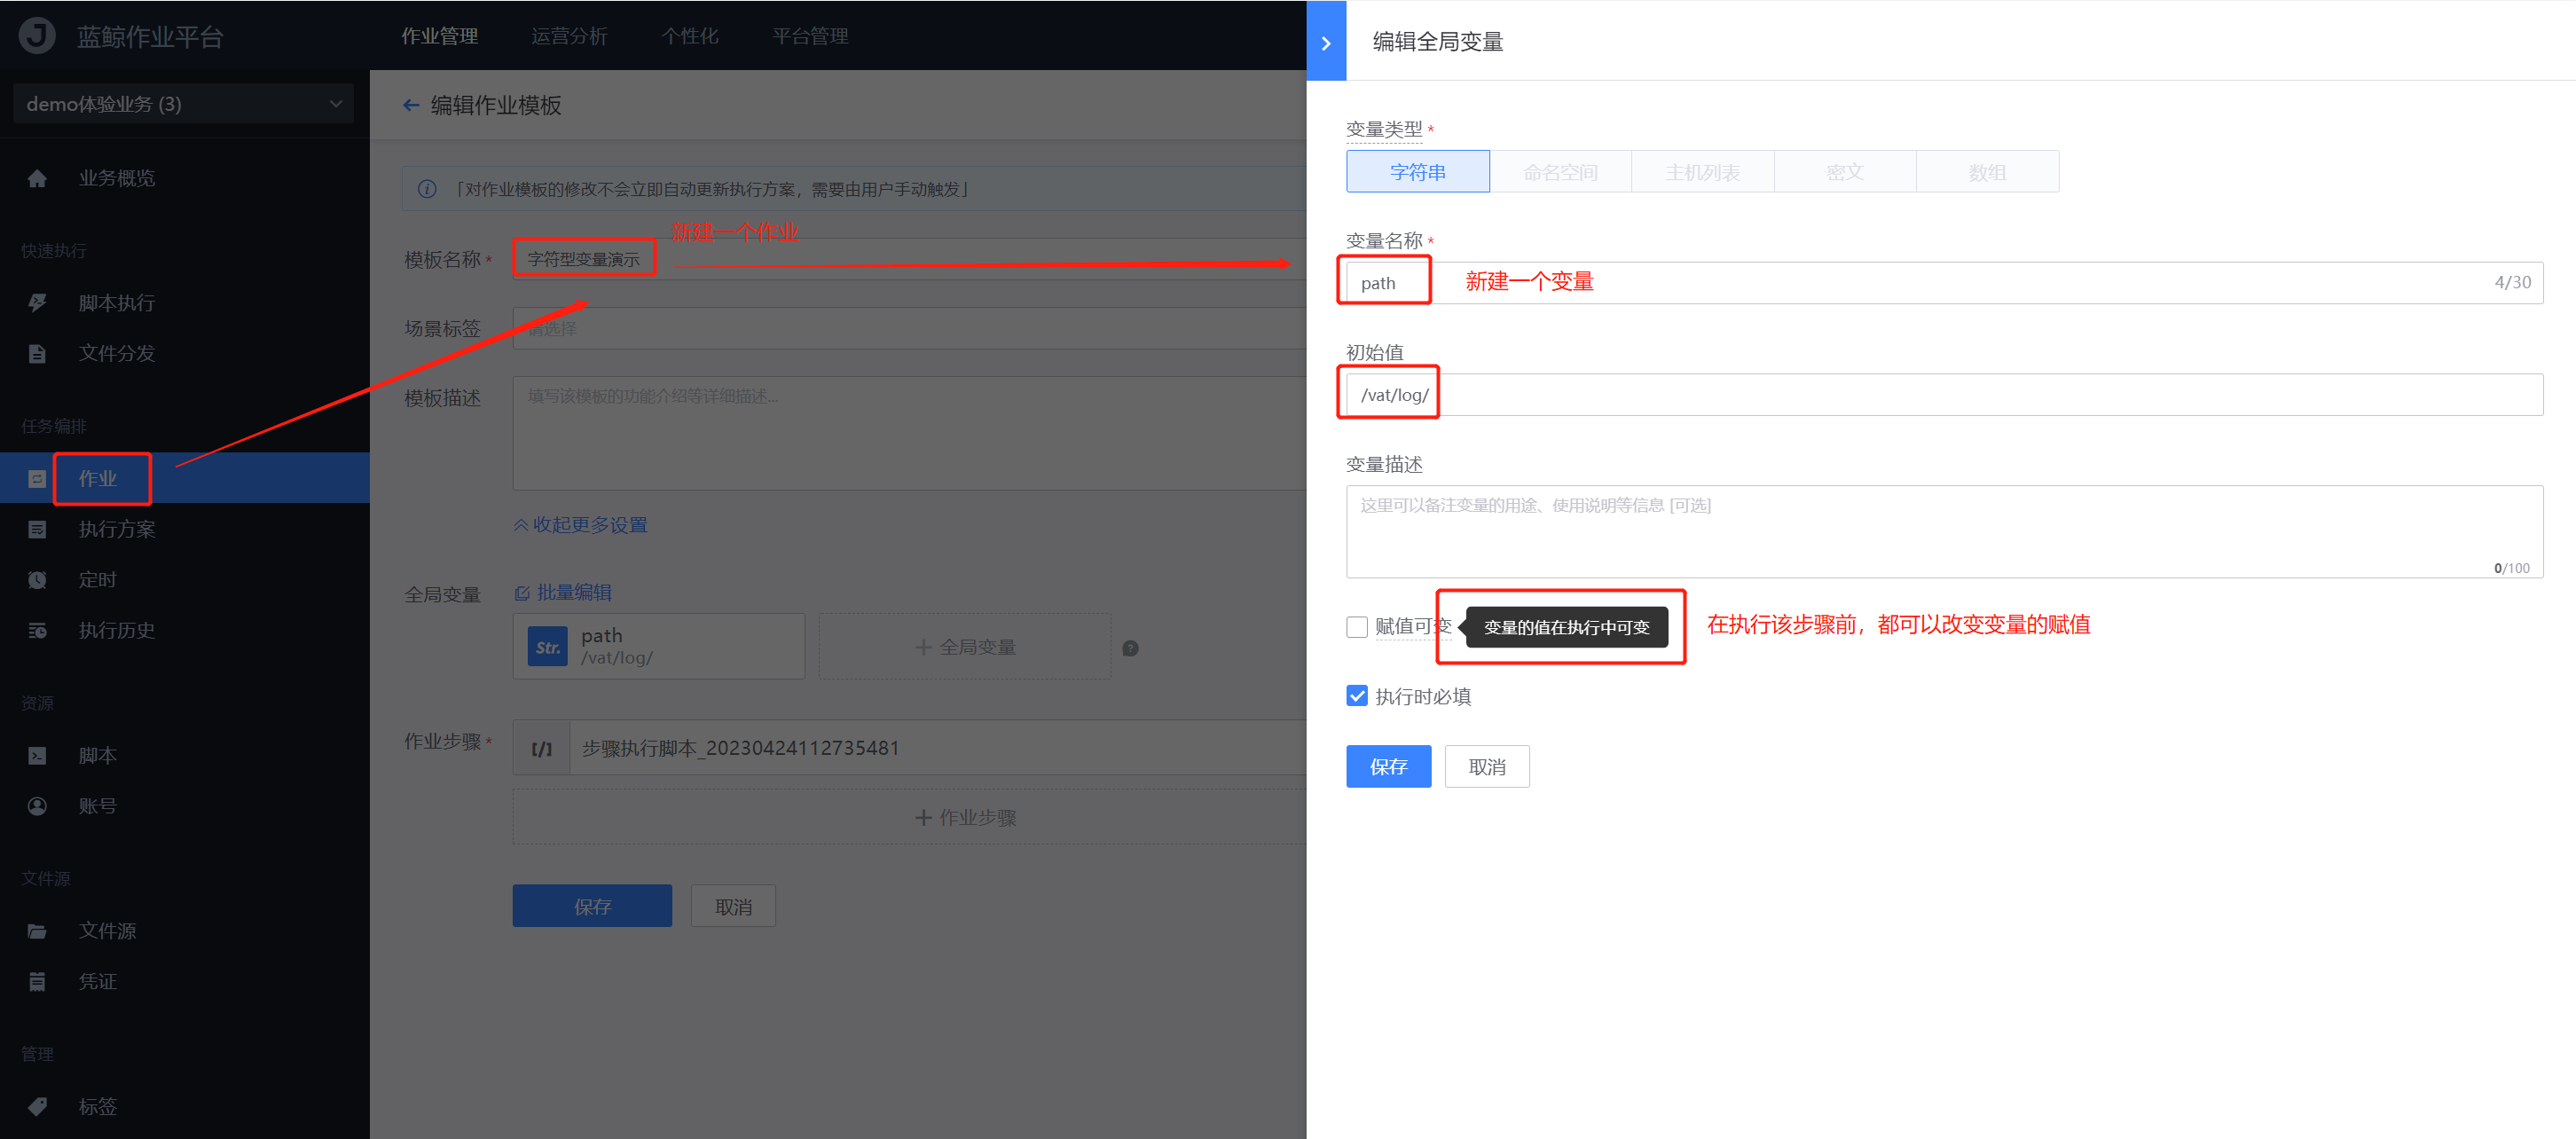Click the 变量名称 input containing path
Screen dimensions: 2576x1139
tap(1944, 283)
